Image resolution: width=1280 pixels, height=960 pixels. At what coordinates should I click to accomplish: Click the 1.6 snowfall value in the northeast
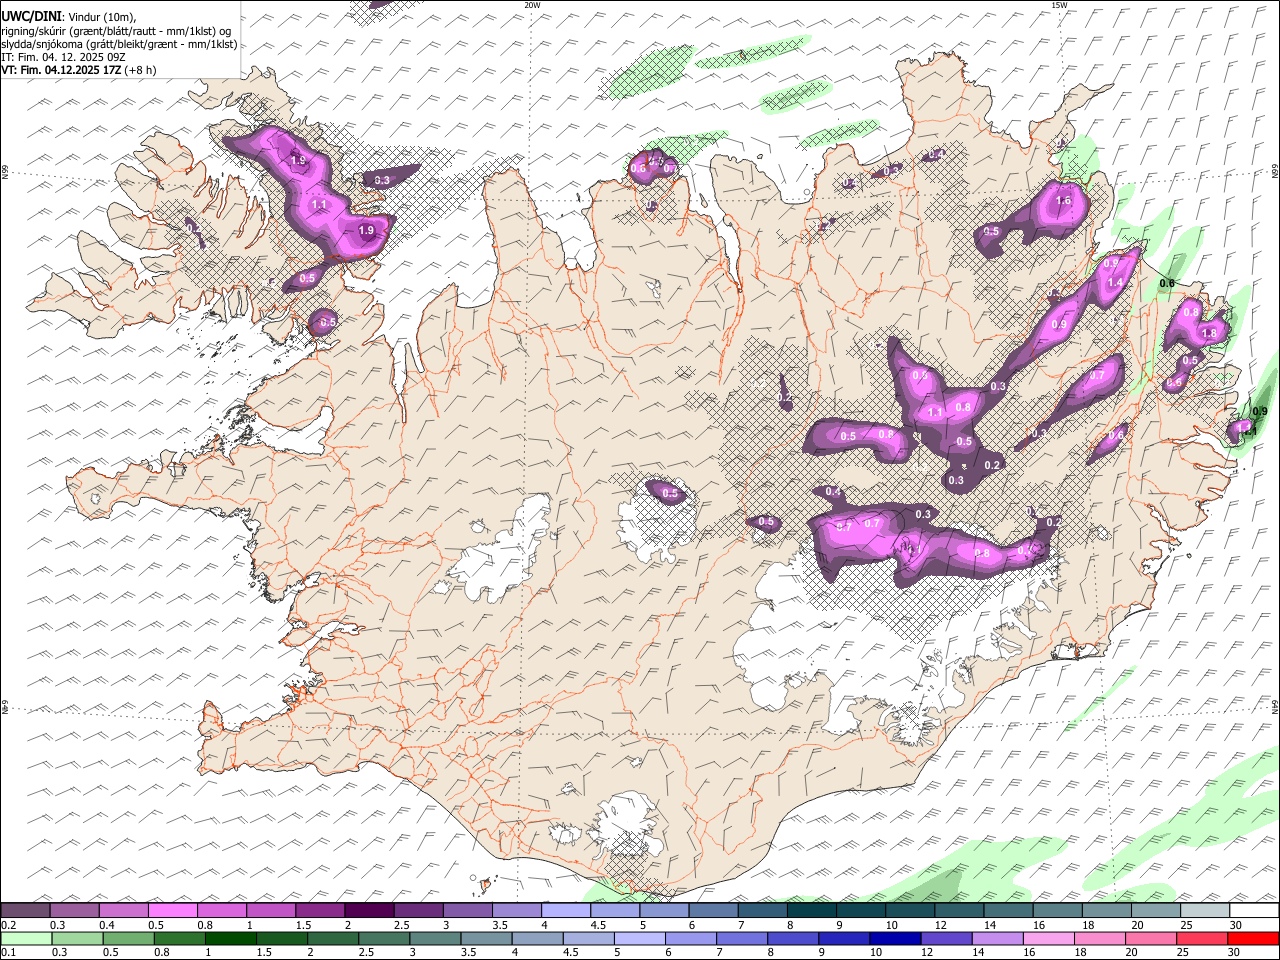click(1063, 200)
